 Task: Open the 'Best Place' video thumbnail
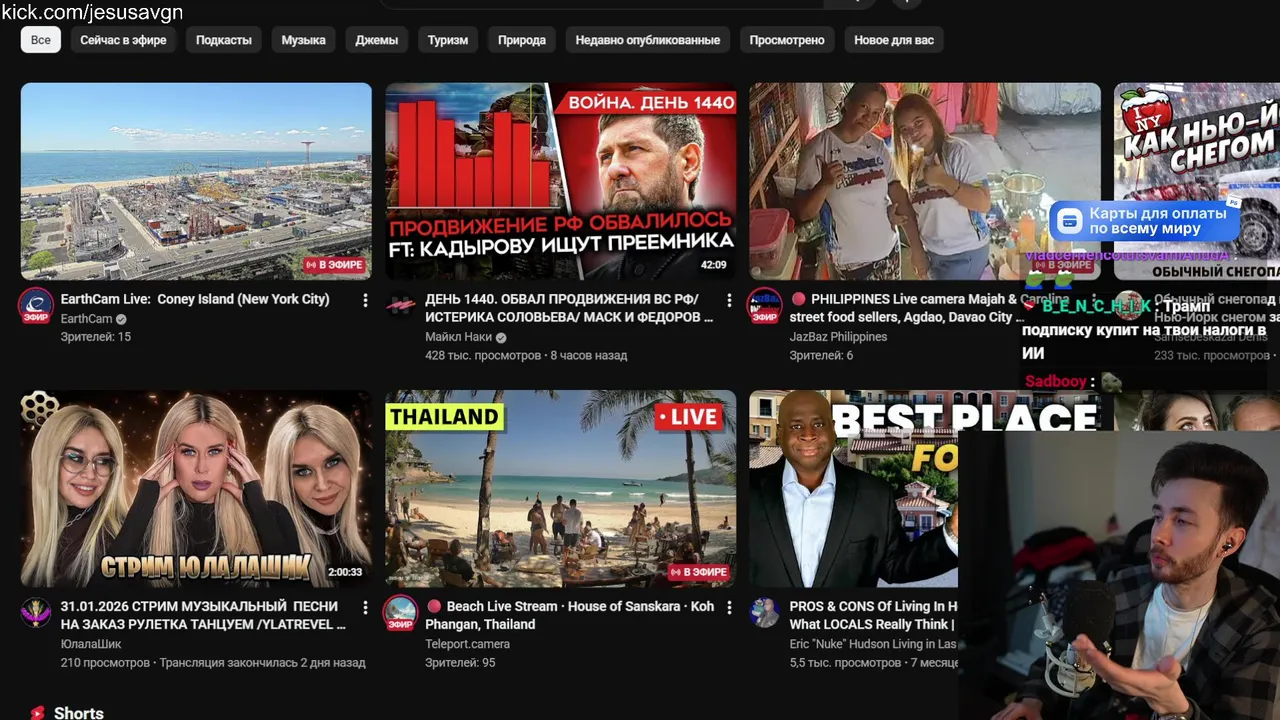[x=854, y=488]
